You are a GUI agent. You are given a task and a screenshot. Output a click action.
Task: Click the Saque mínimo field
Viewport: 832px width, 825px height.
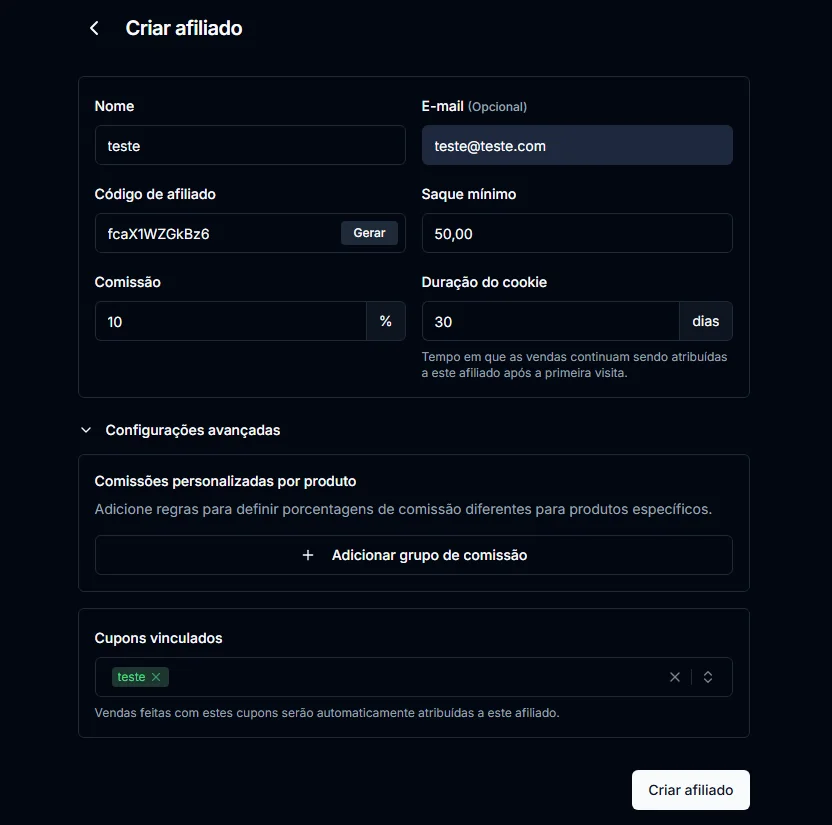(x=577, y=233)
